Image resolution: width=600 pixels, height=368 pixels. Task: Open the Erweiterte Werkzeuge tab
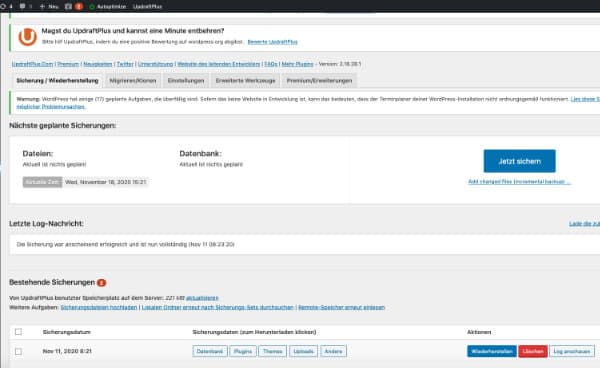pyautogui.click(x=245, y=81)
